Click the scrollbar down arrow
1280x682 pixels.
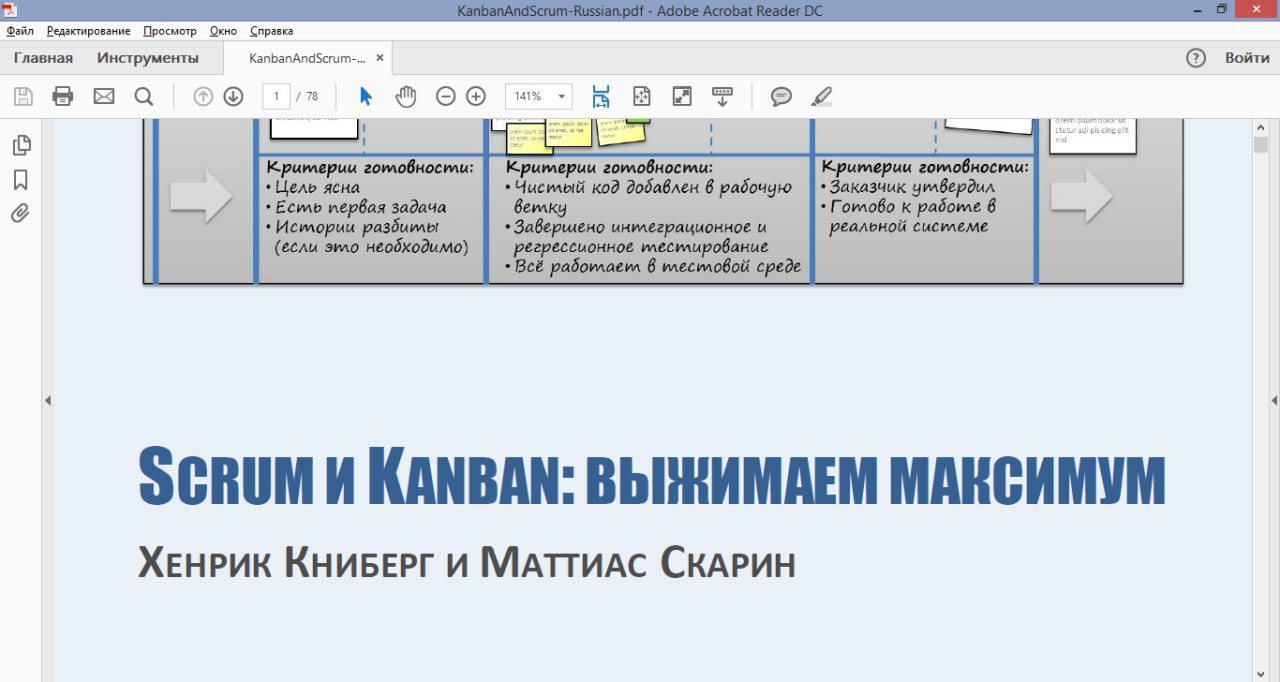[x=1260, y=674]
